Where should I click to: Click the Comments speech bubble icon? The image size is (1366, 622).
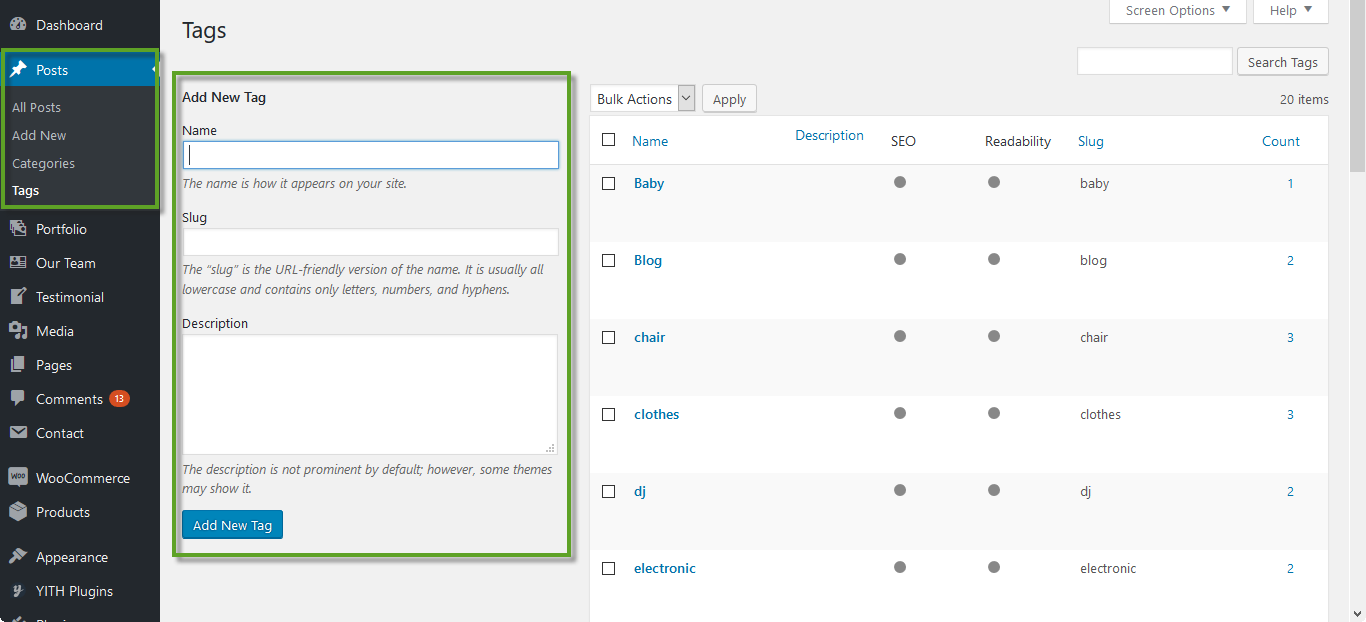tap(18, 399)
